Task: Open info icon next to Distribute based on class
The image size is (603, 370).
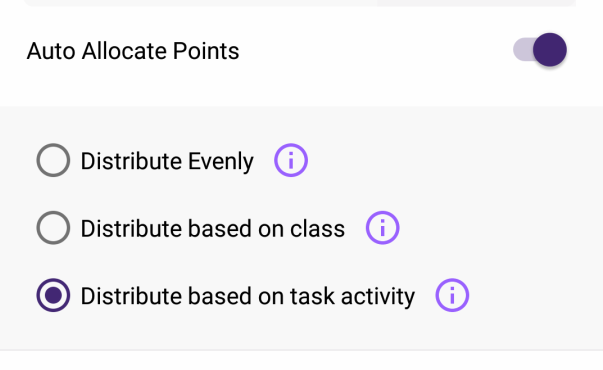Action: coord(382,228)
